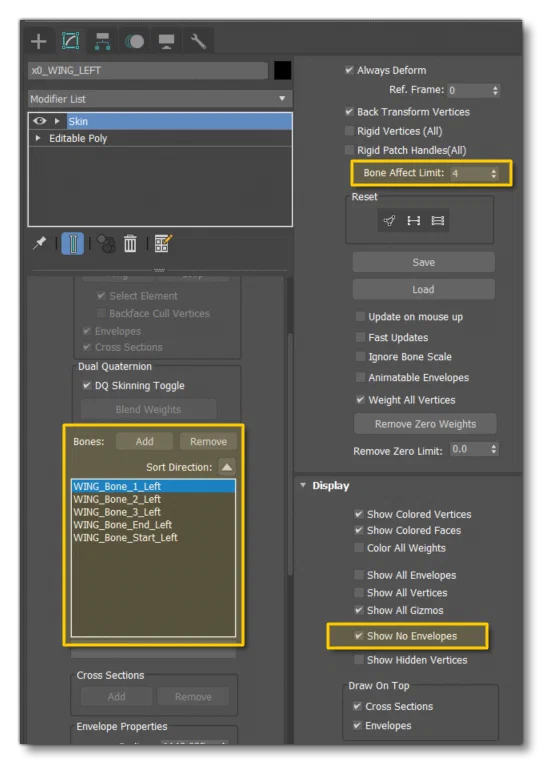
Task: Click the x0_WING_LEFT object name field
Action: (x=148, y=71)
